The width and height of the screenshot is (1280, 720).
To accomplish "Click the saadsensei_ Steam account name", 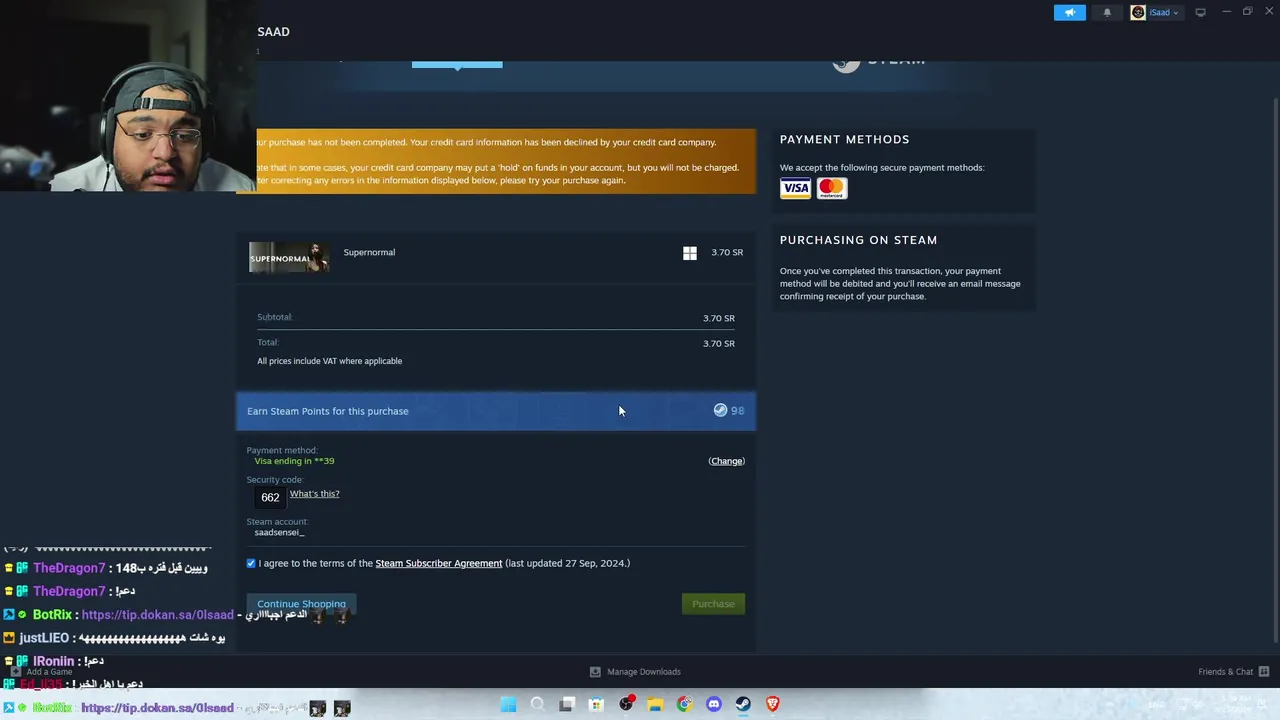I will 279,532.
